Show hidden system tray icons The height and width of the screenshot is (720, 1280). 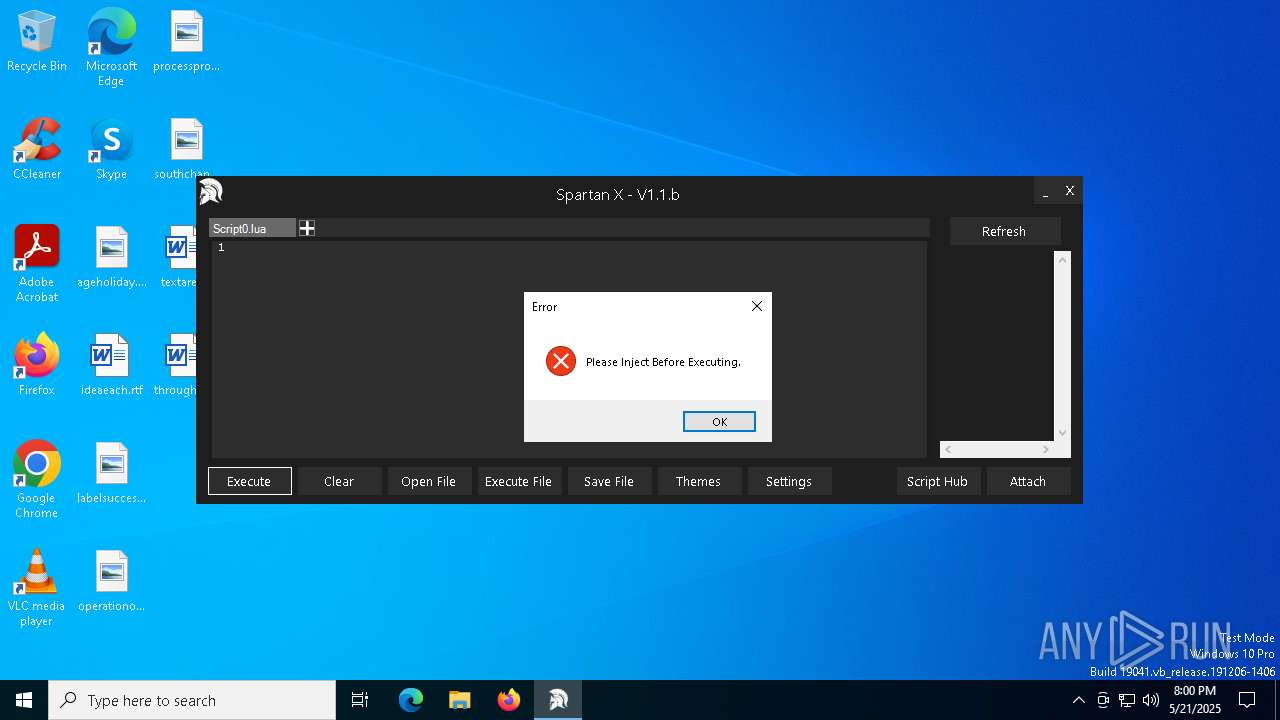point(1078,700)
